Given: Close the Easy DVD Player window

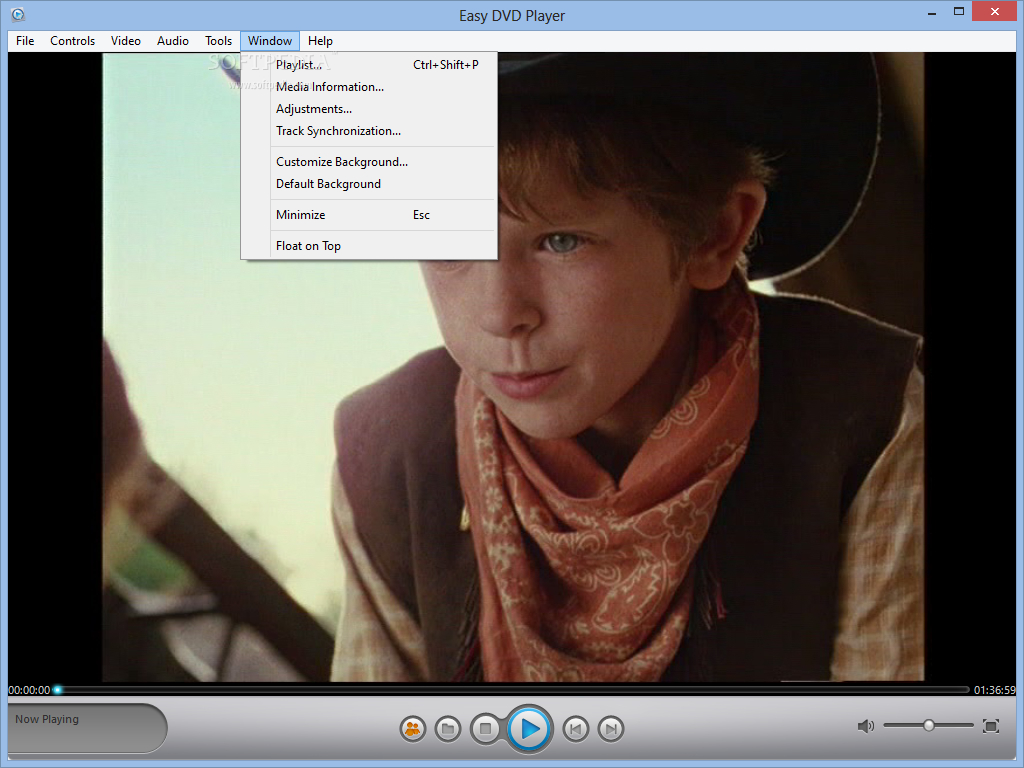Looking at the screenshot, I should coord(995,12).
